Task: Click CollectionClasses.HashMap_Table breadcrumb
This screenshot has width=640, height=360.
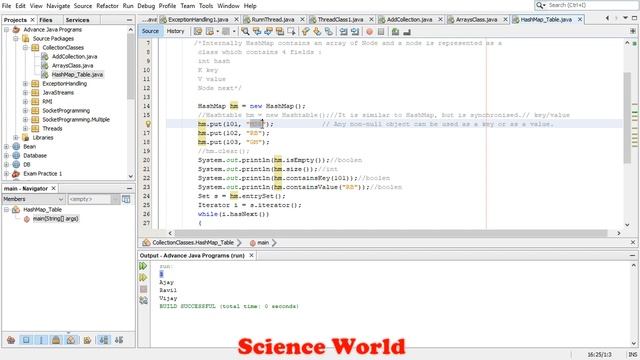Action: point(193,242)
